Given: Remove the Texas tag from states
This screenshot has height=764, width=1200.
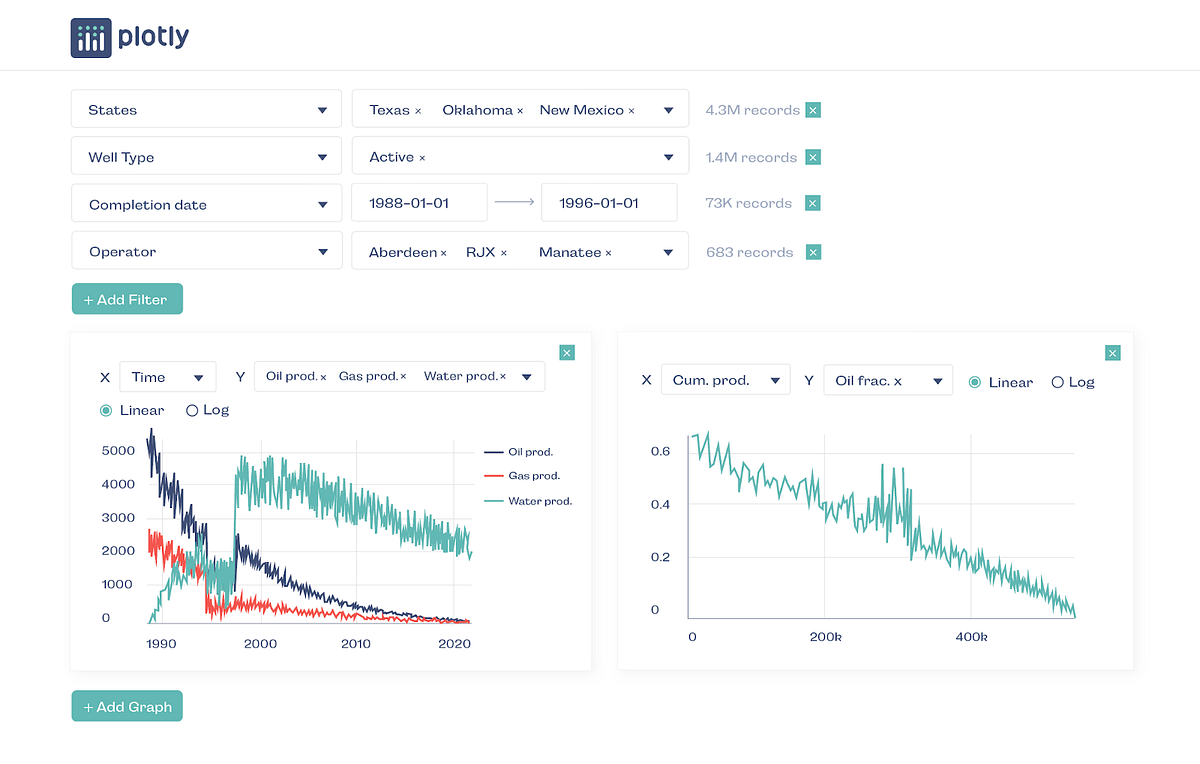Looking at the screenshot, I should click(418, 111).
